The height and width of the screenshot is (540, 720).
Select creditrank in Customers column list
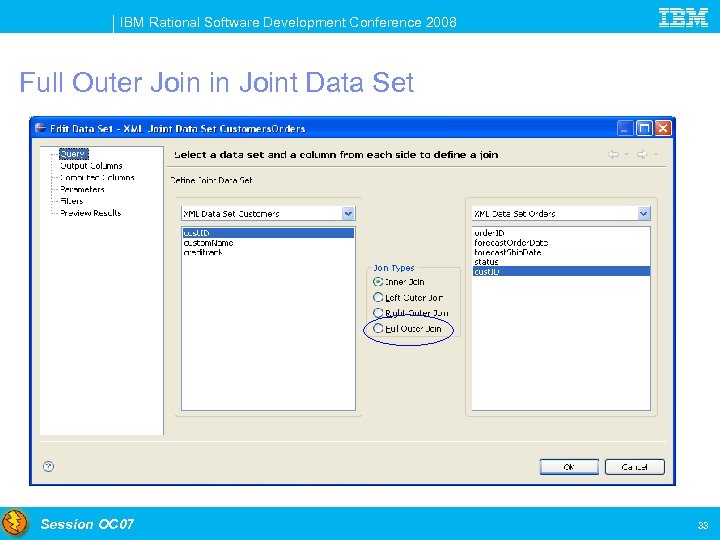point(268,252)
